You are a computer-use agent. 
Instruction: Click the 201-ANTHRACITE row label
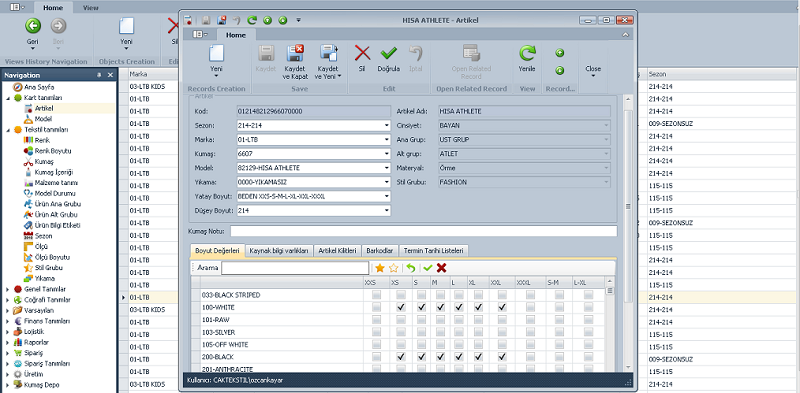point(227,369)
